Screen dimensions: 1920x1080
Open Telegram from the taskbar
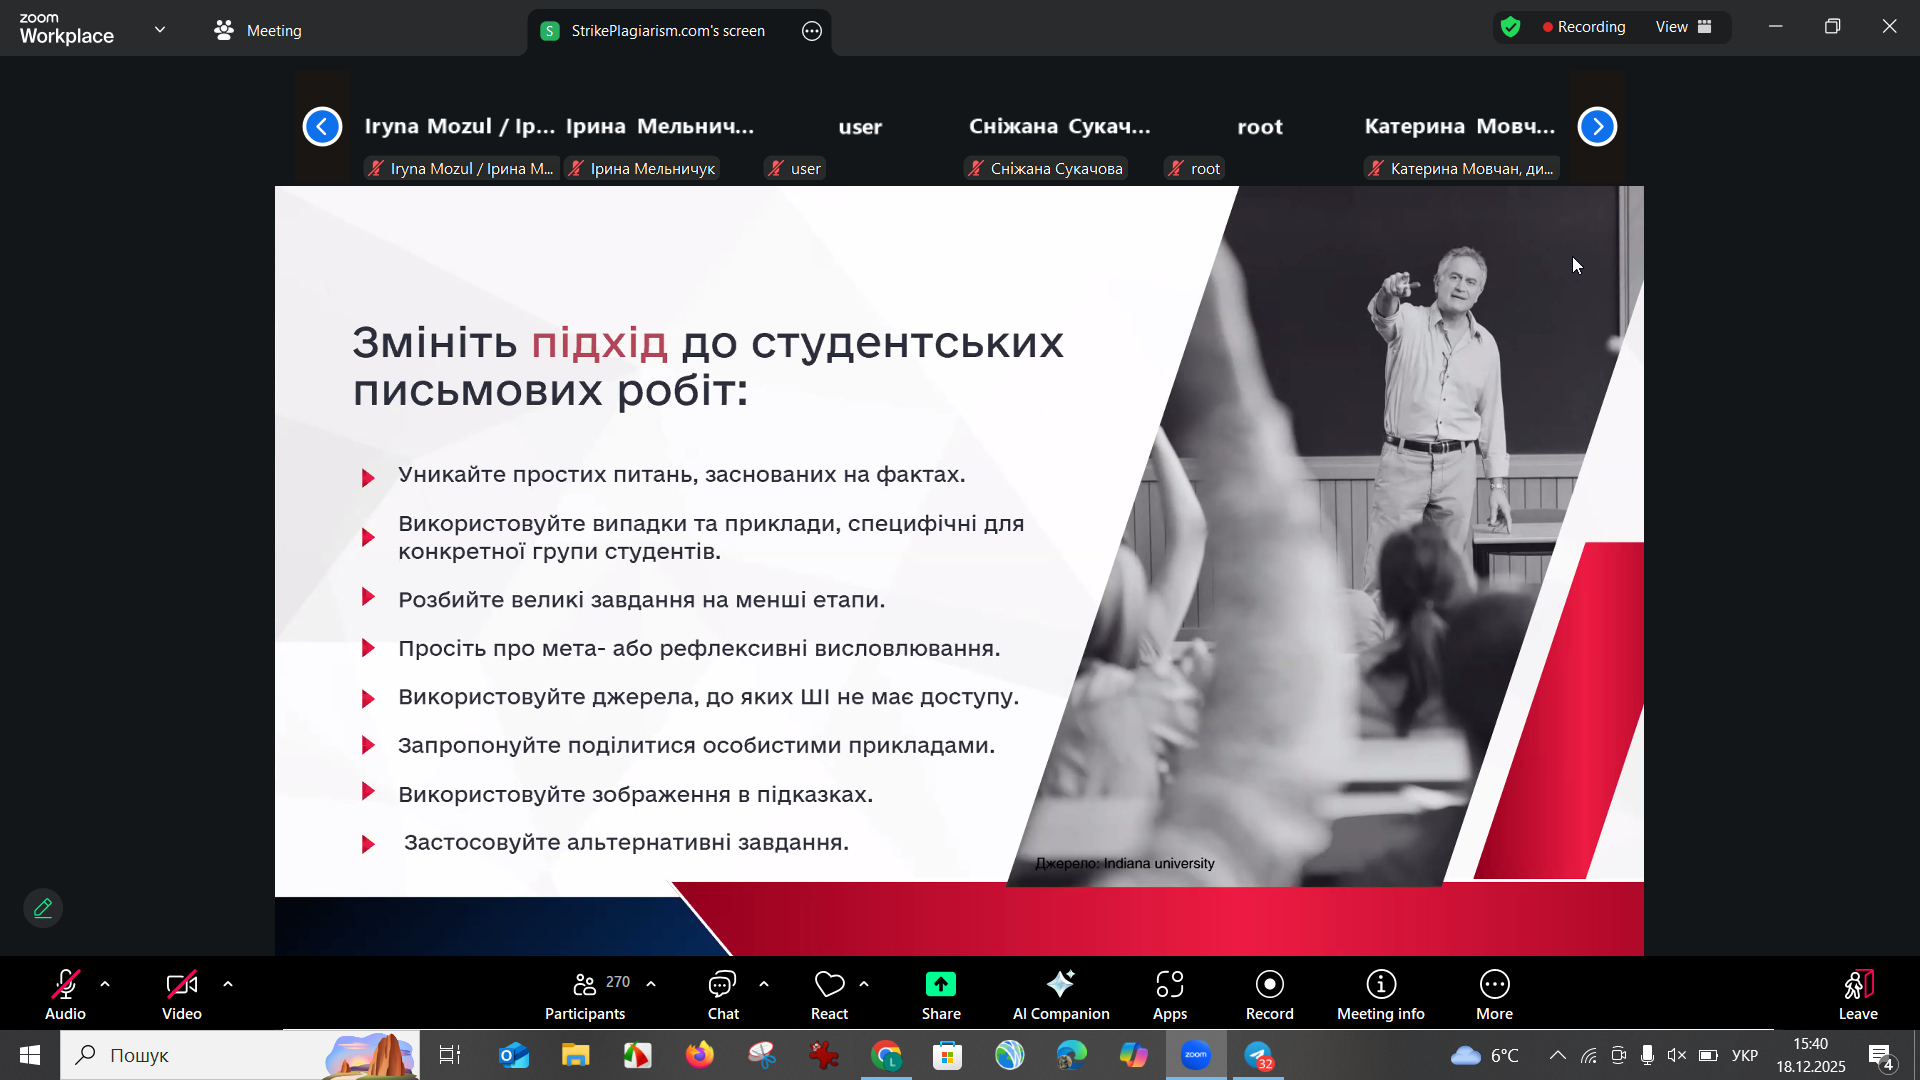tap(1258, 1055)
